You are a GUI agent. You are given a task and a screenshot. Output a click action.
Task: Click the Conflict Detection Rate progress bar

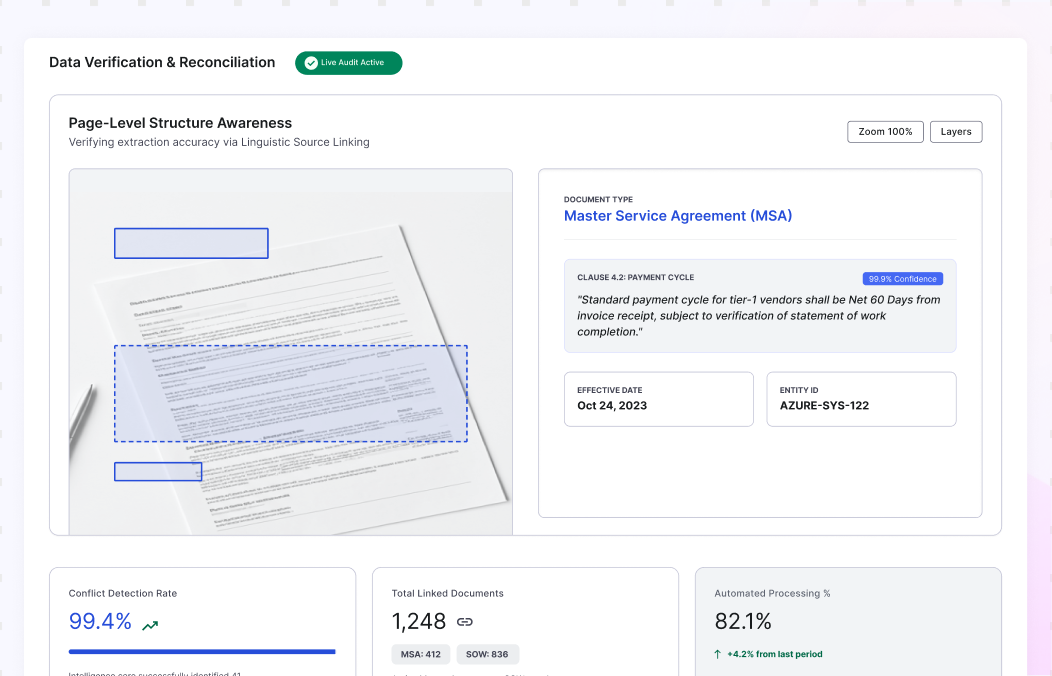(202, 651)
